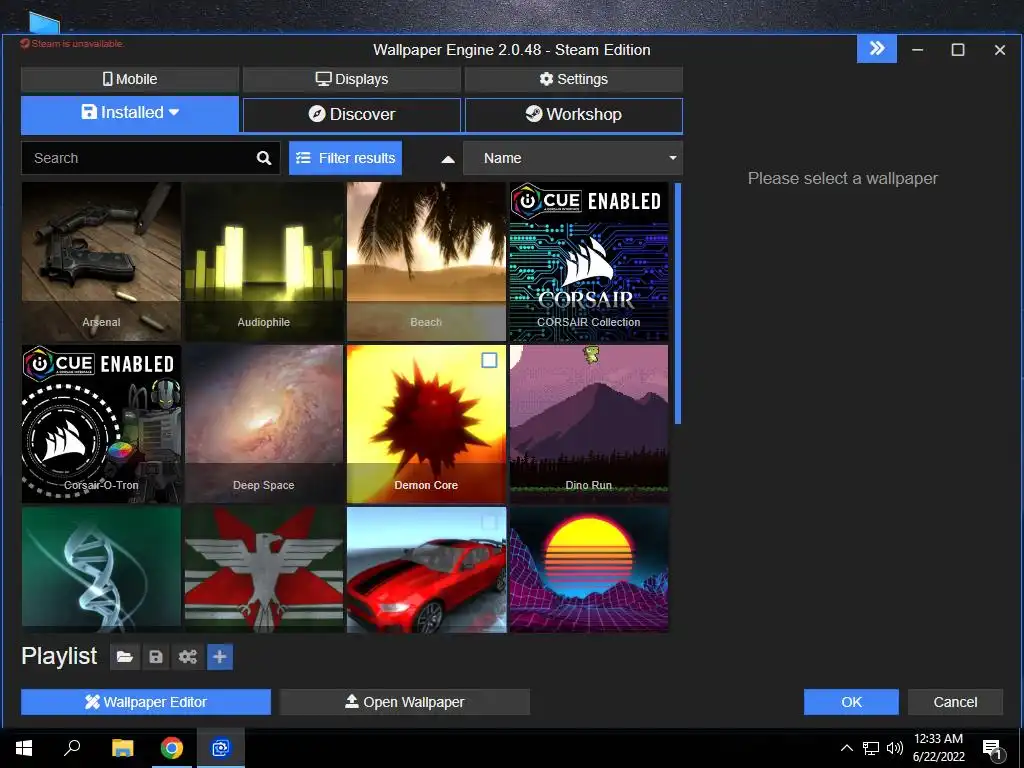Open the Name sort dropdown
Screen dimensions: 1024x768
pyautogui.click(x=573, y=158)
